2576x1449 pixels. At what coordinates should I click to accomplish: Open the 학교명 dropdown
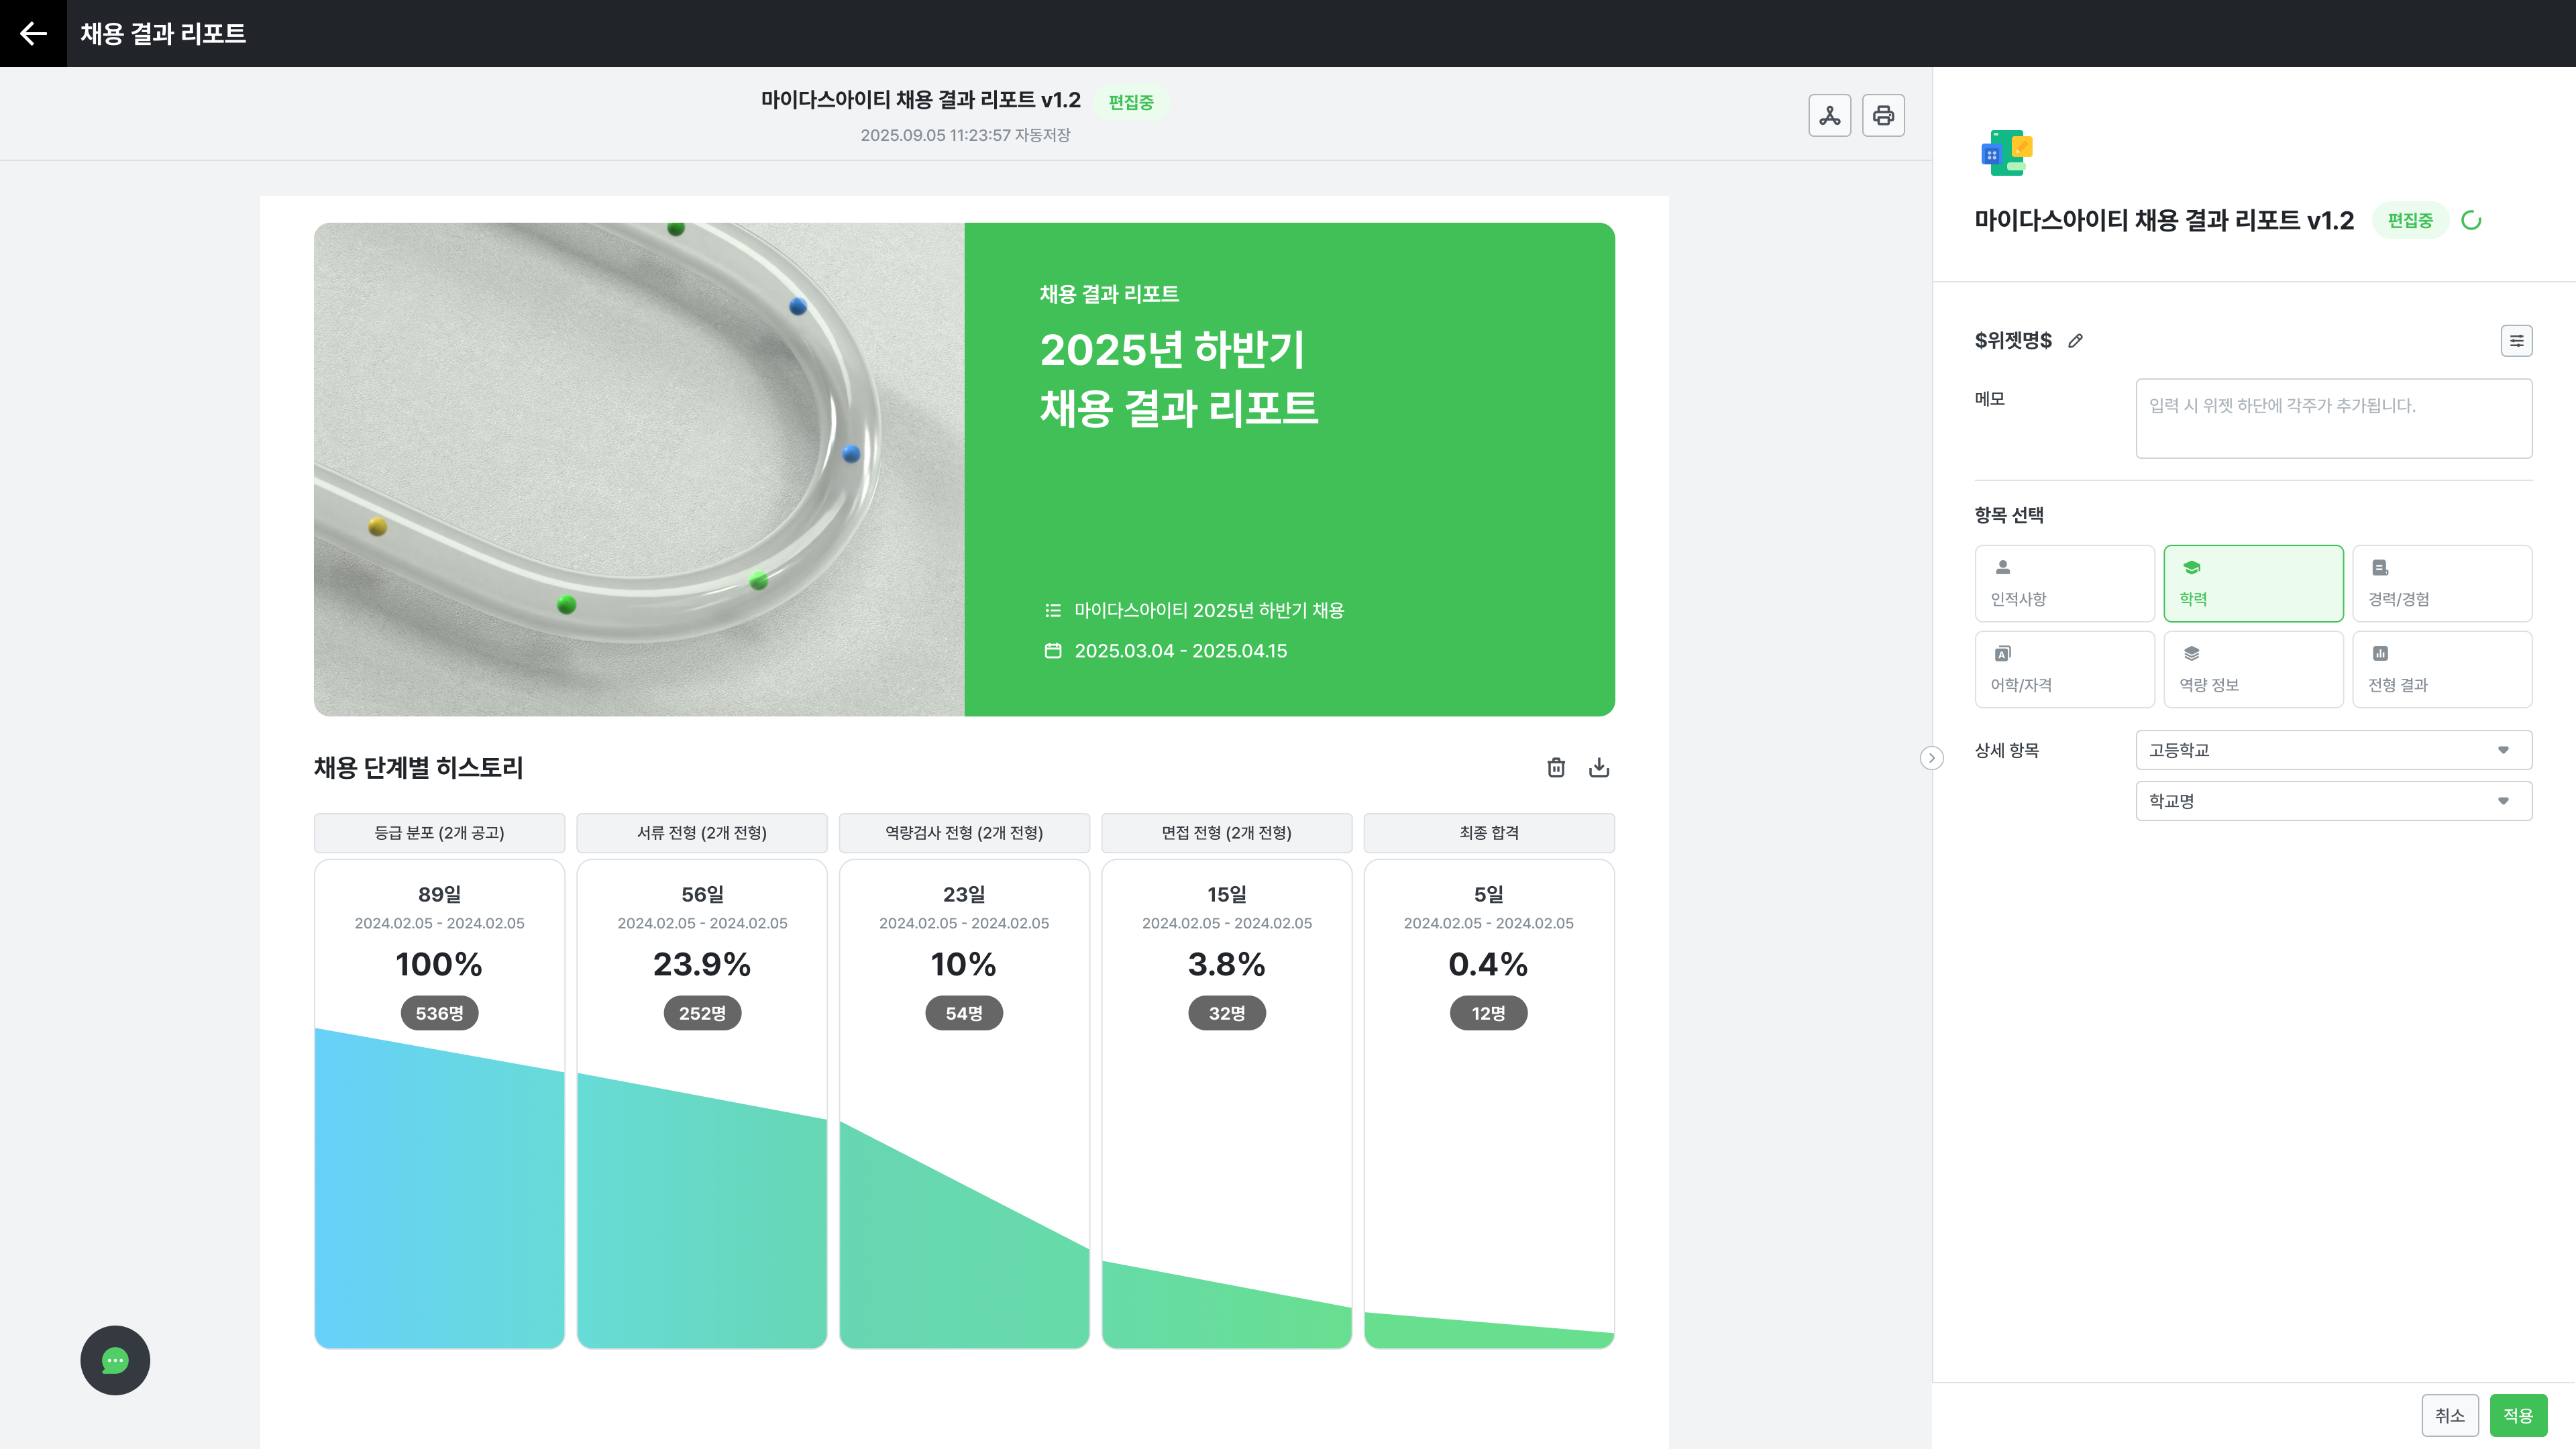tap(2333, 801)
